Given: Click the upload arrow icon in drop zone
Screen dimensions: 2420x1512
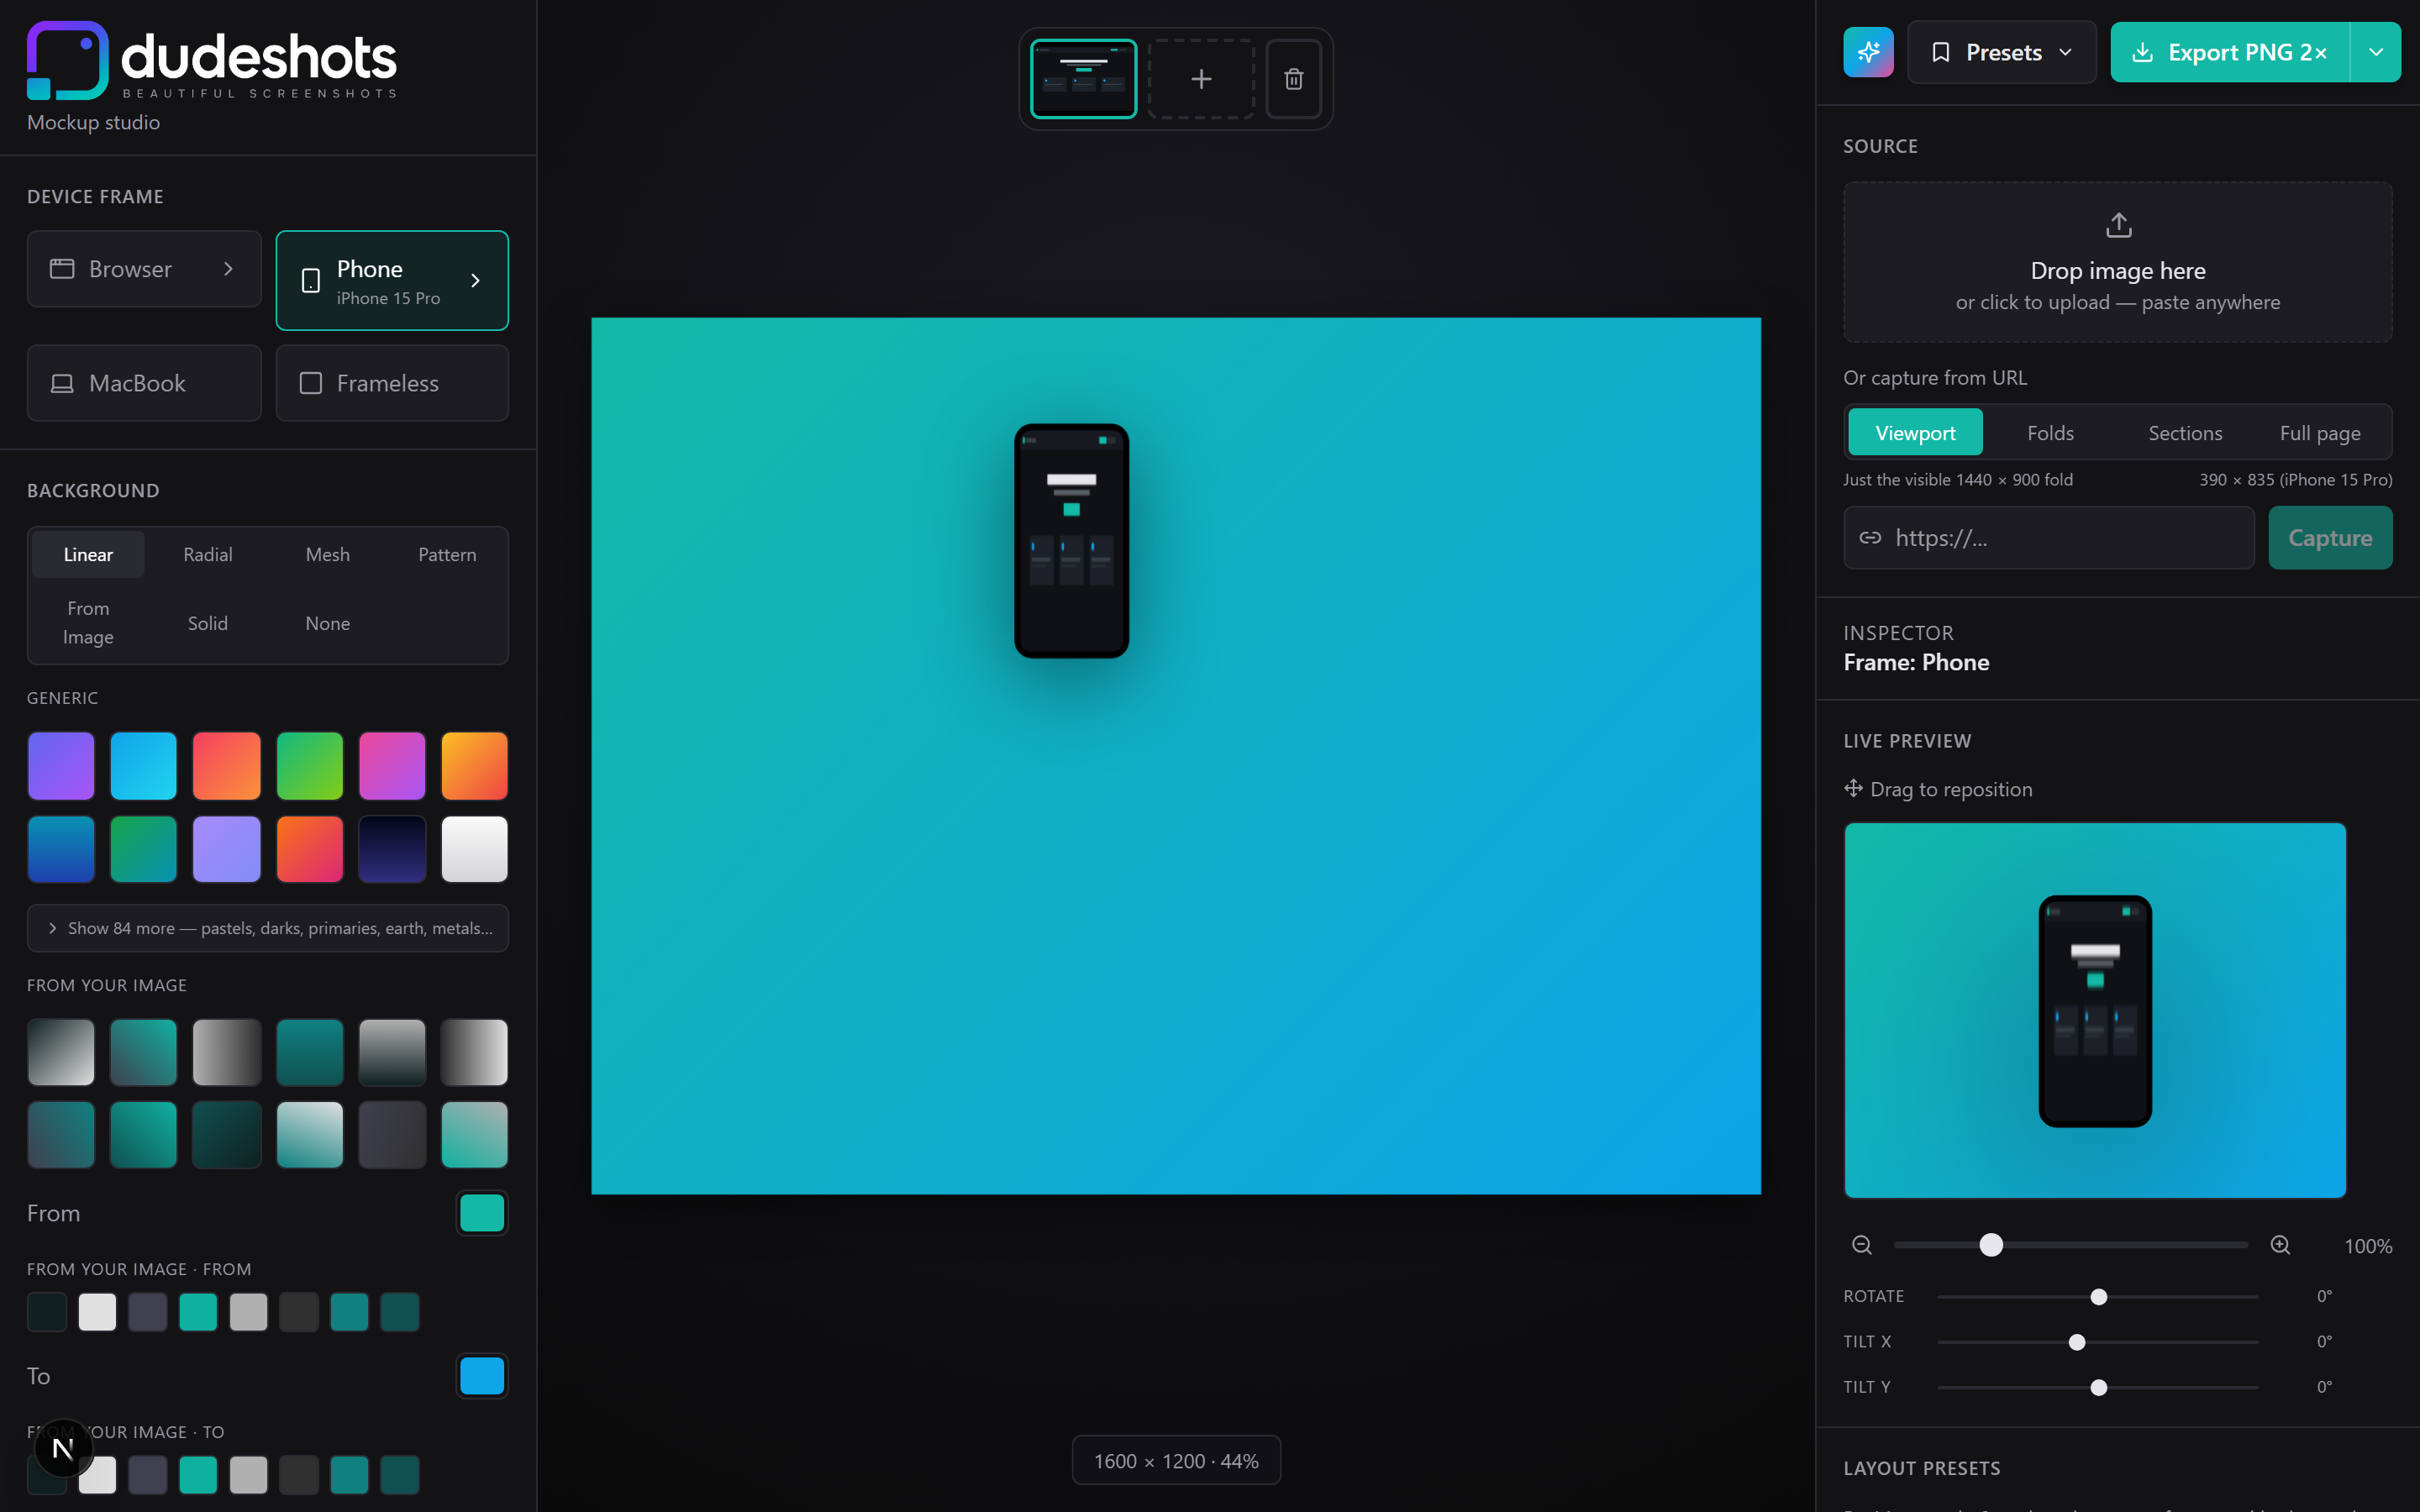Looking at the screenshot, I should 2118,225.
